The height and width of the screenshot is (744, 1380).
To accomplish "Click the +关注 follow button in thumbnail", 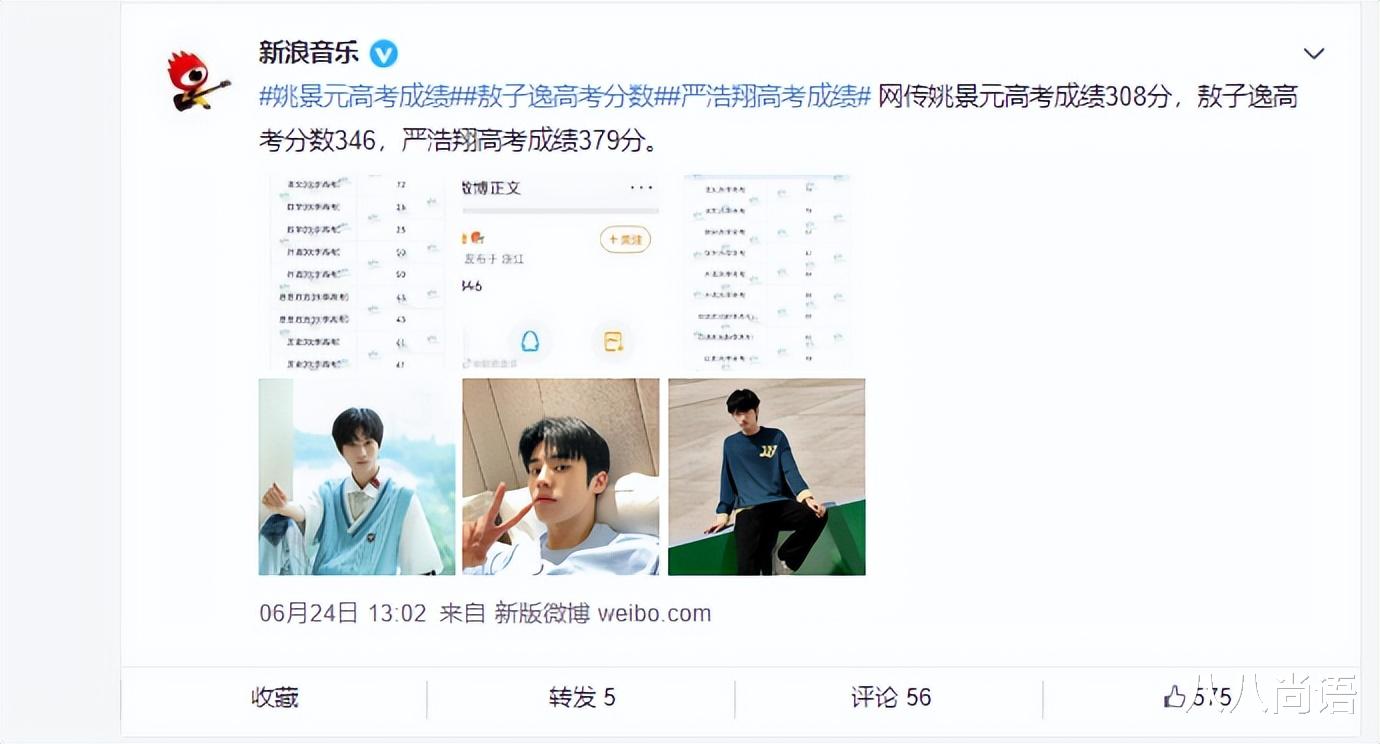I will coord(625,240).
